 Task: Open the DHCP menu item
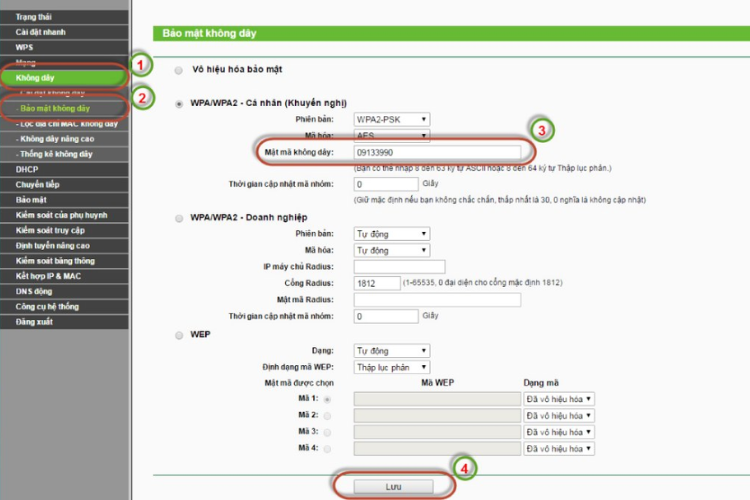[x=64, y=169]
